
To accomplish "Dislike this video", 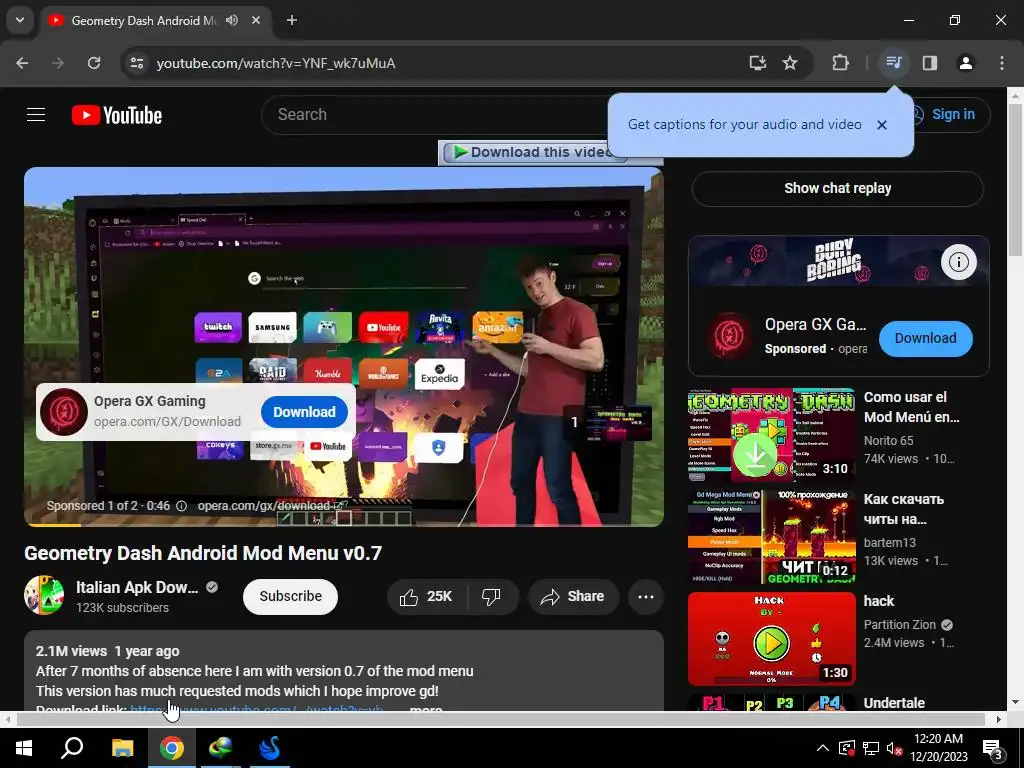I will coord(491,596).
